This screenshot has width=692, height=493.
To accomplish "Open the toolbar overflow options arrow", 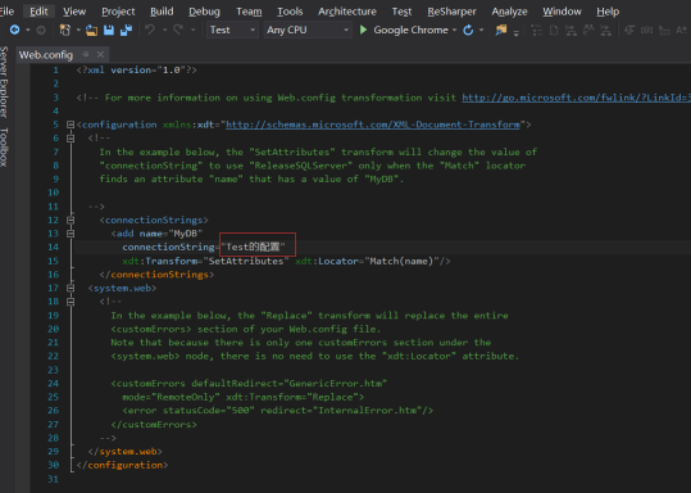I will pyautogui.click(x=516, y=33).
